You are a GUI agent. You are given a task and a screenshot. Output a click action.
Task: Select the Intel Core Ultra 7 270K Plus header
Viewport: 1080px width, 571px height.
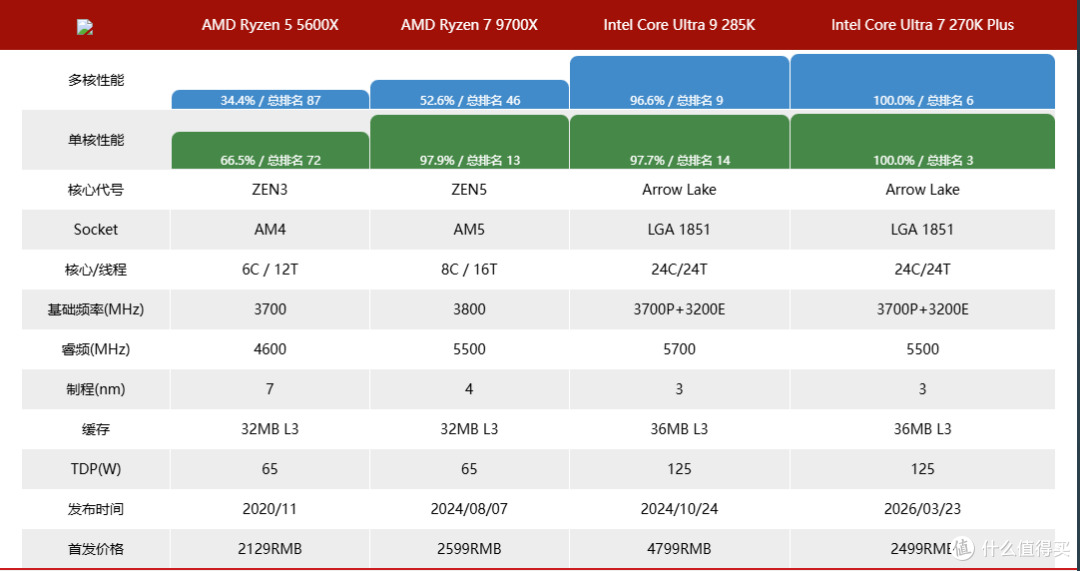point(922,25)
